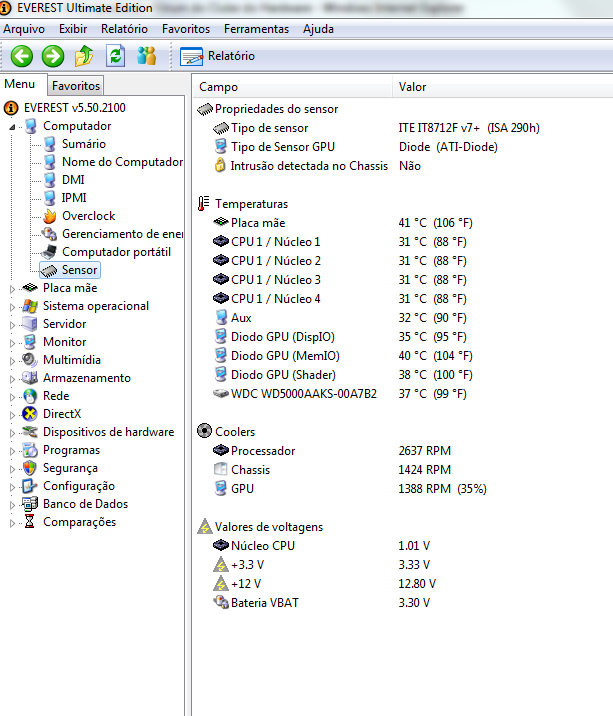Click the 12.80 V value
Viewport: 613px width, 716px height.
tap(417, 584)
